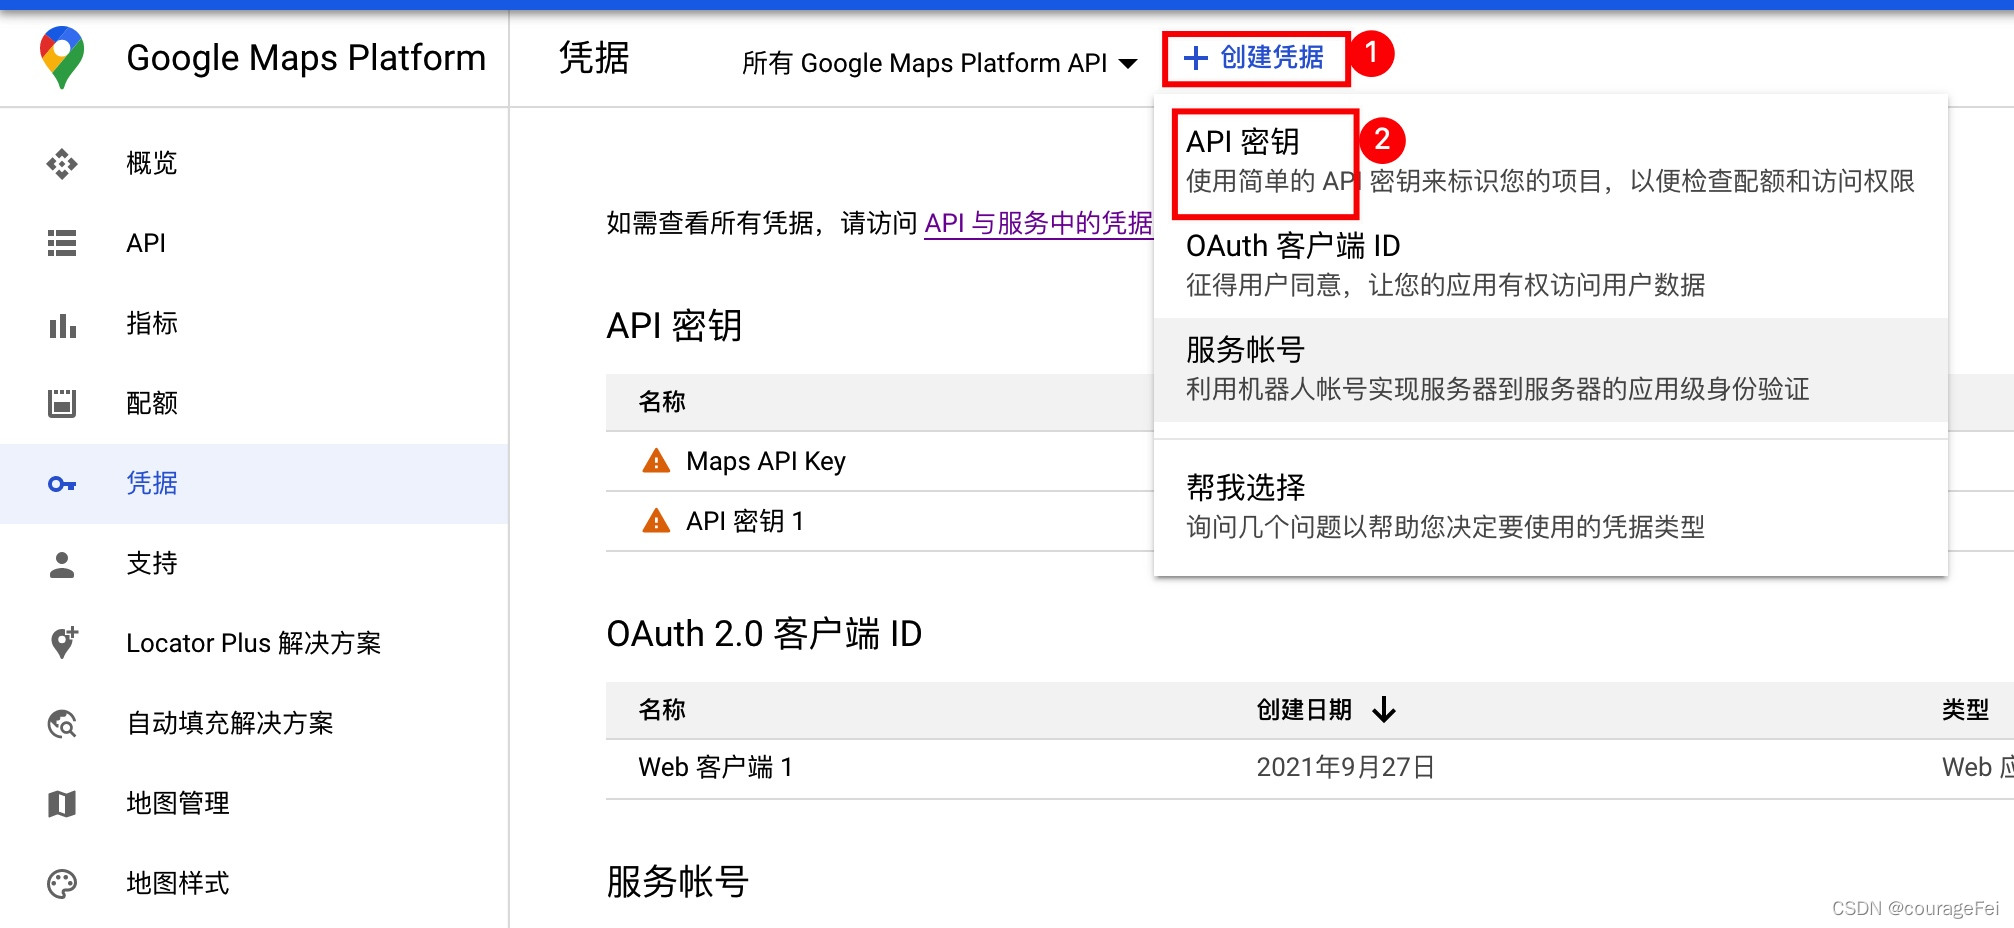The image size is (2014, 928).
Task: Click the 类型 column header
Action: coord(1965,710)
